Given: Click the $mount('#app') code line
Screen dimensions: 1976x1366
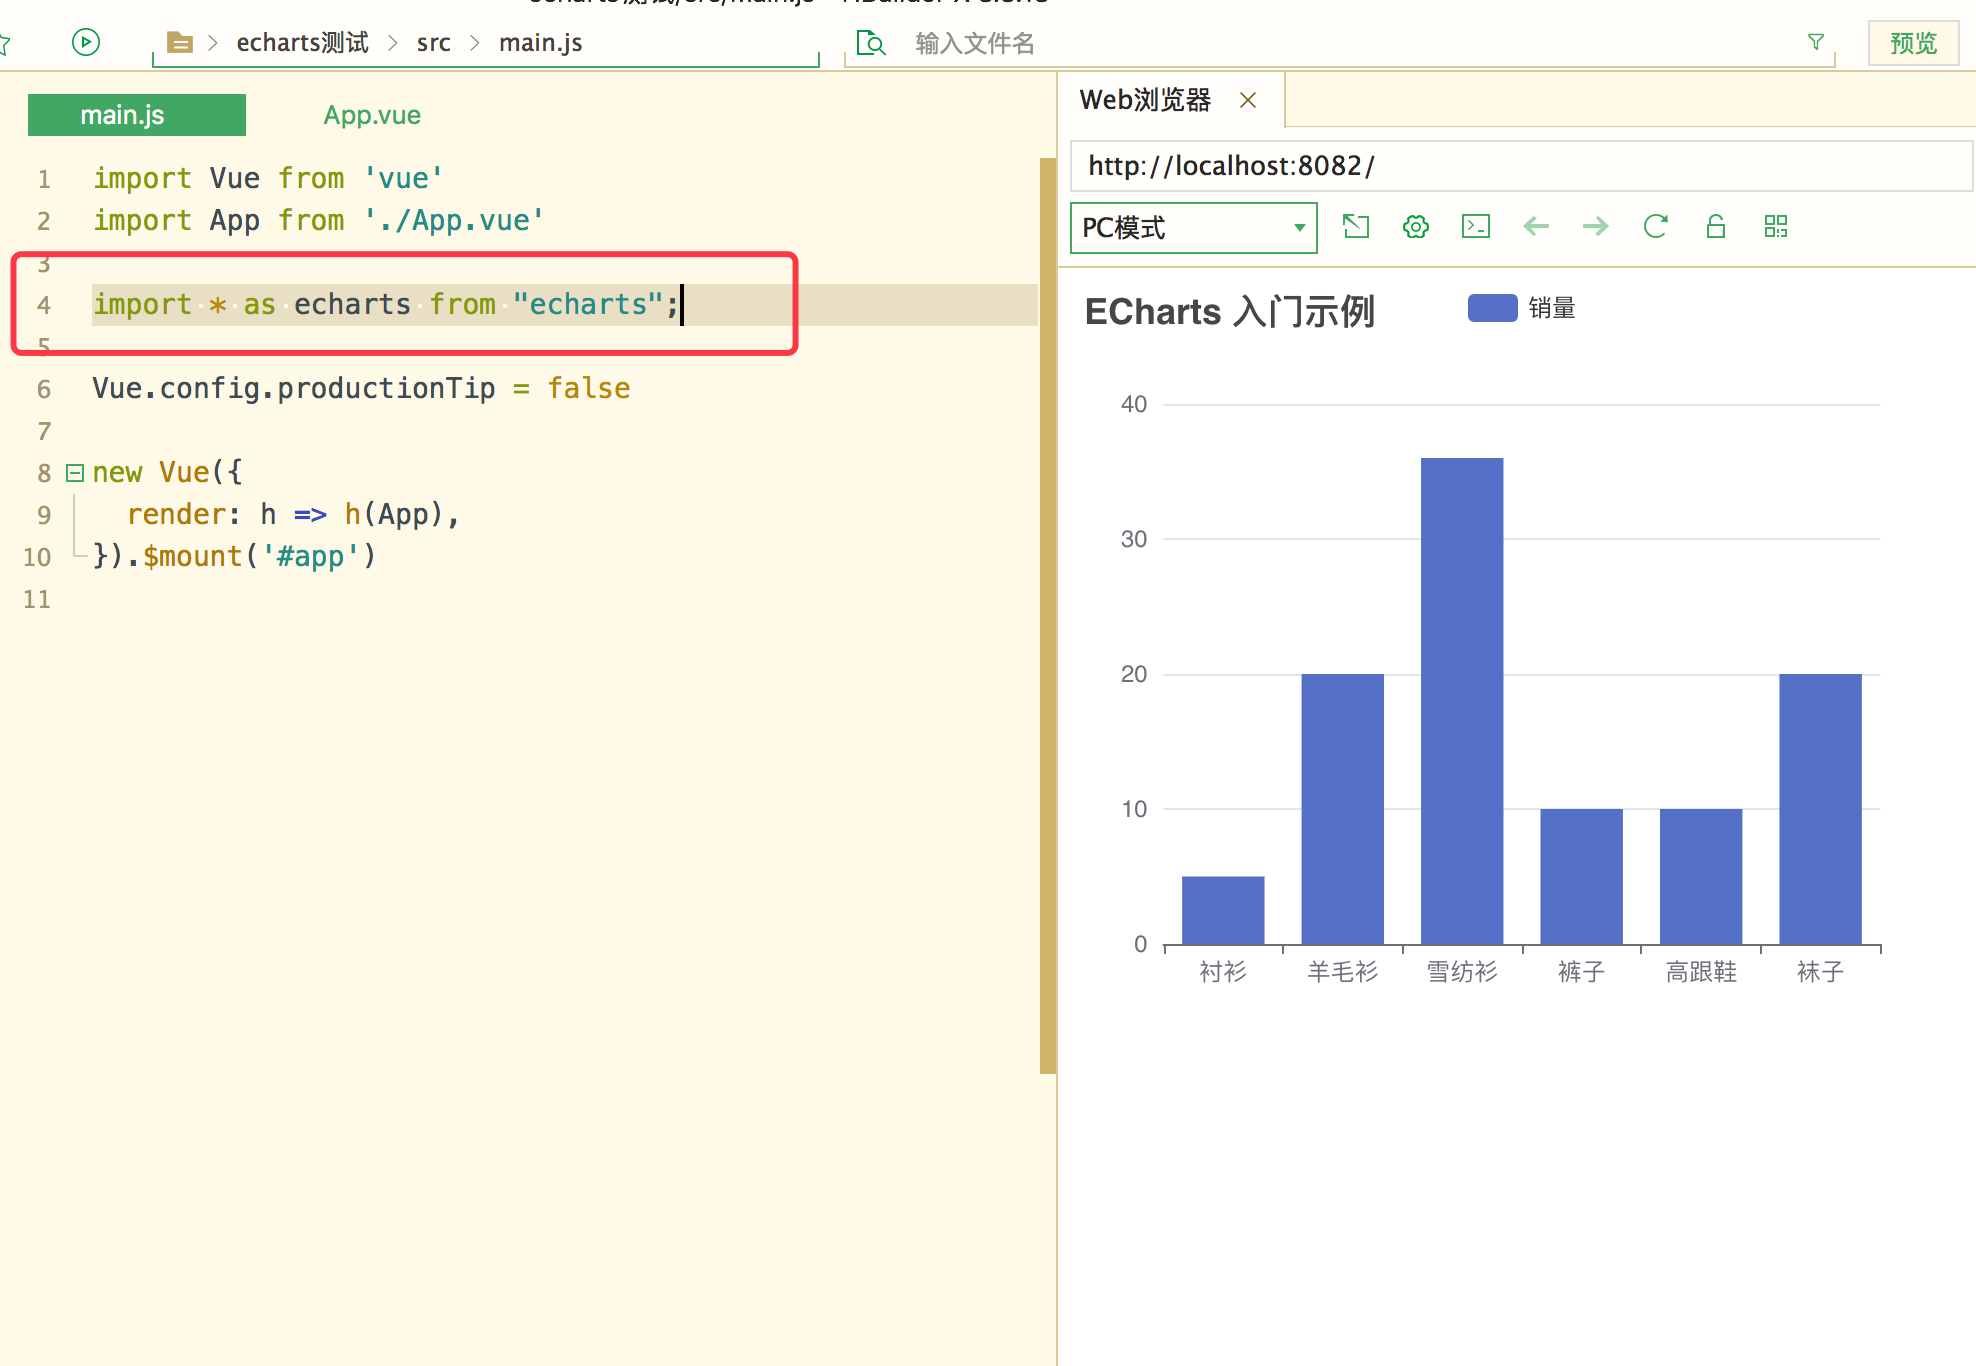Looking at the screenshot, I should [x=234, y=556].
